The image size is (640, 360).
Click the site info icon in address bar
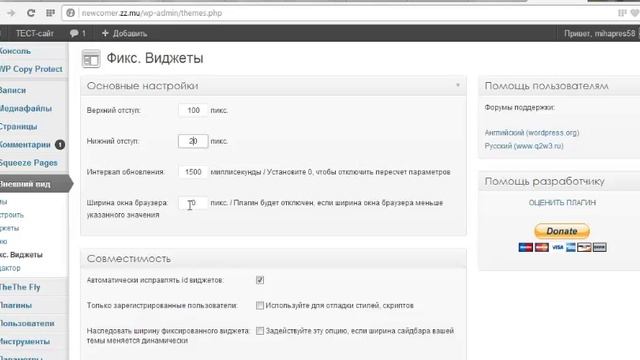point(71,13)
